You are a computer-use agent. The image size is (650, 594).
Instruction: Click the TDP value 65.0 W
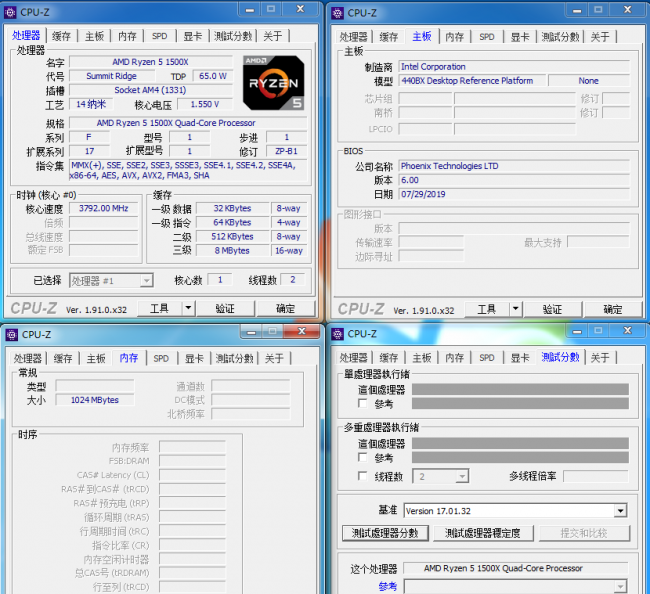pyautogui.click(x=213, y=76)
